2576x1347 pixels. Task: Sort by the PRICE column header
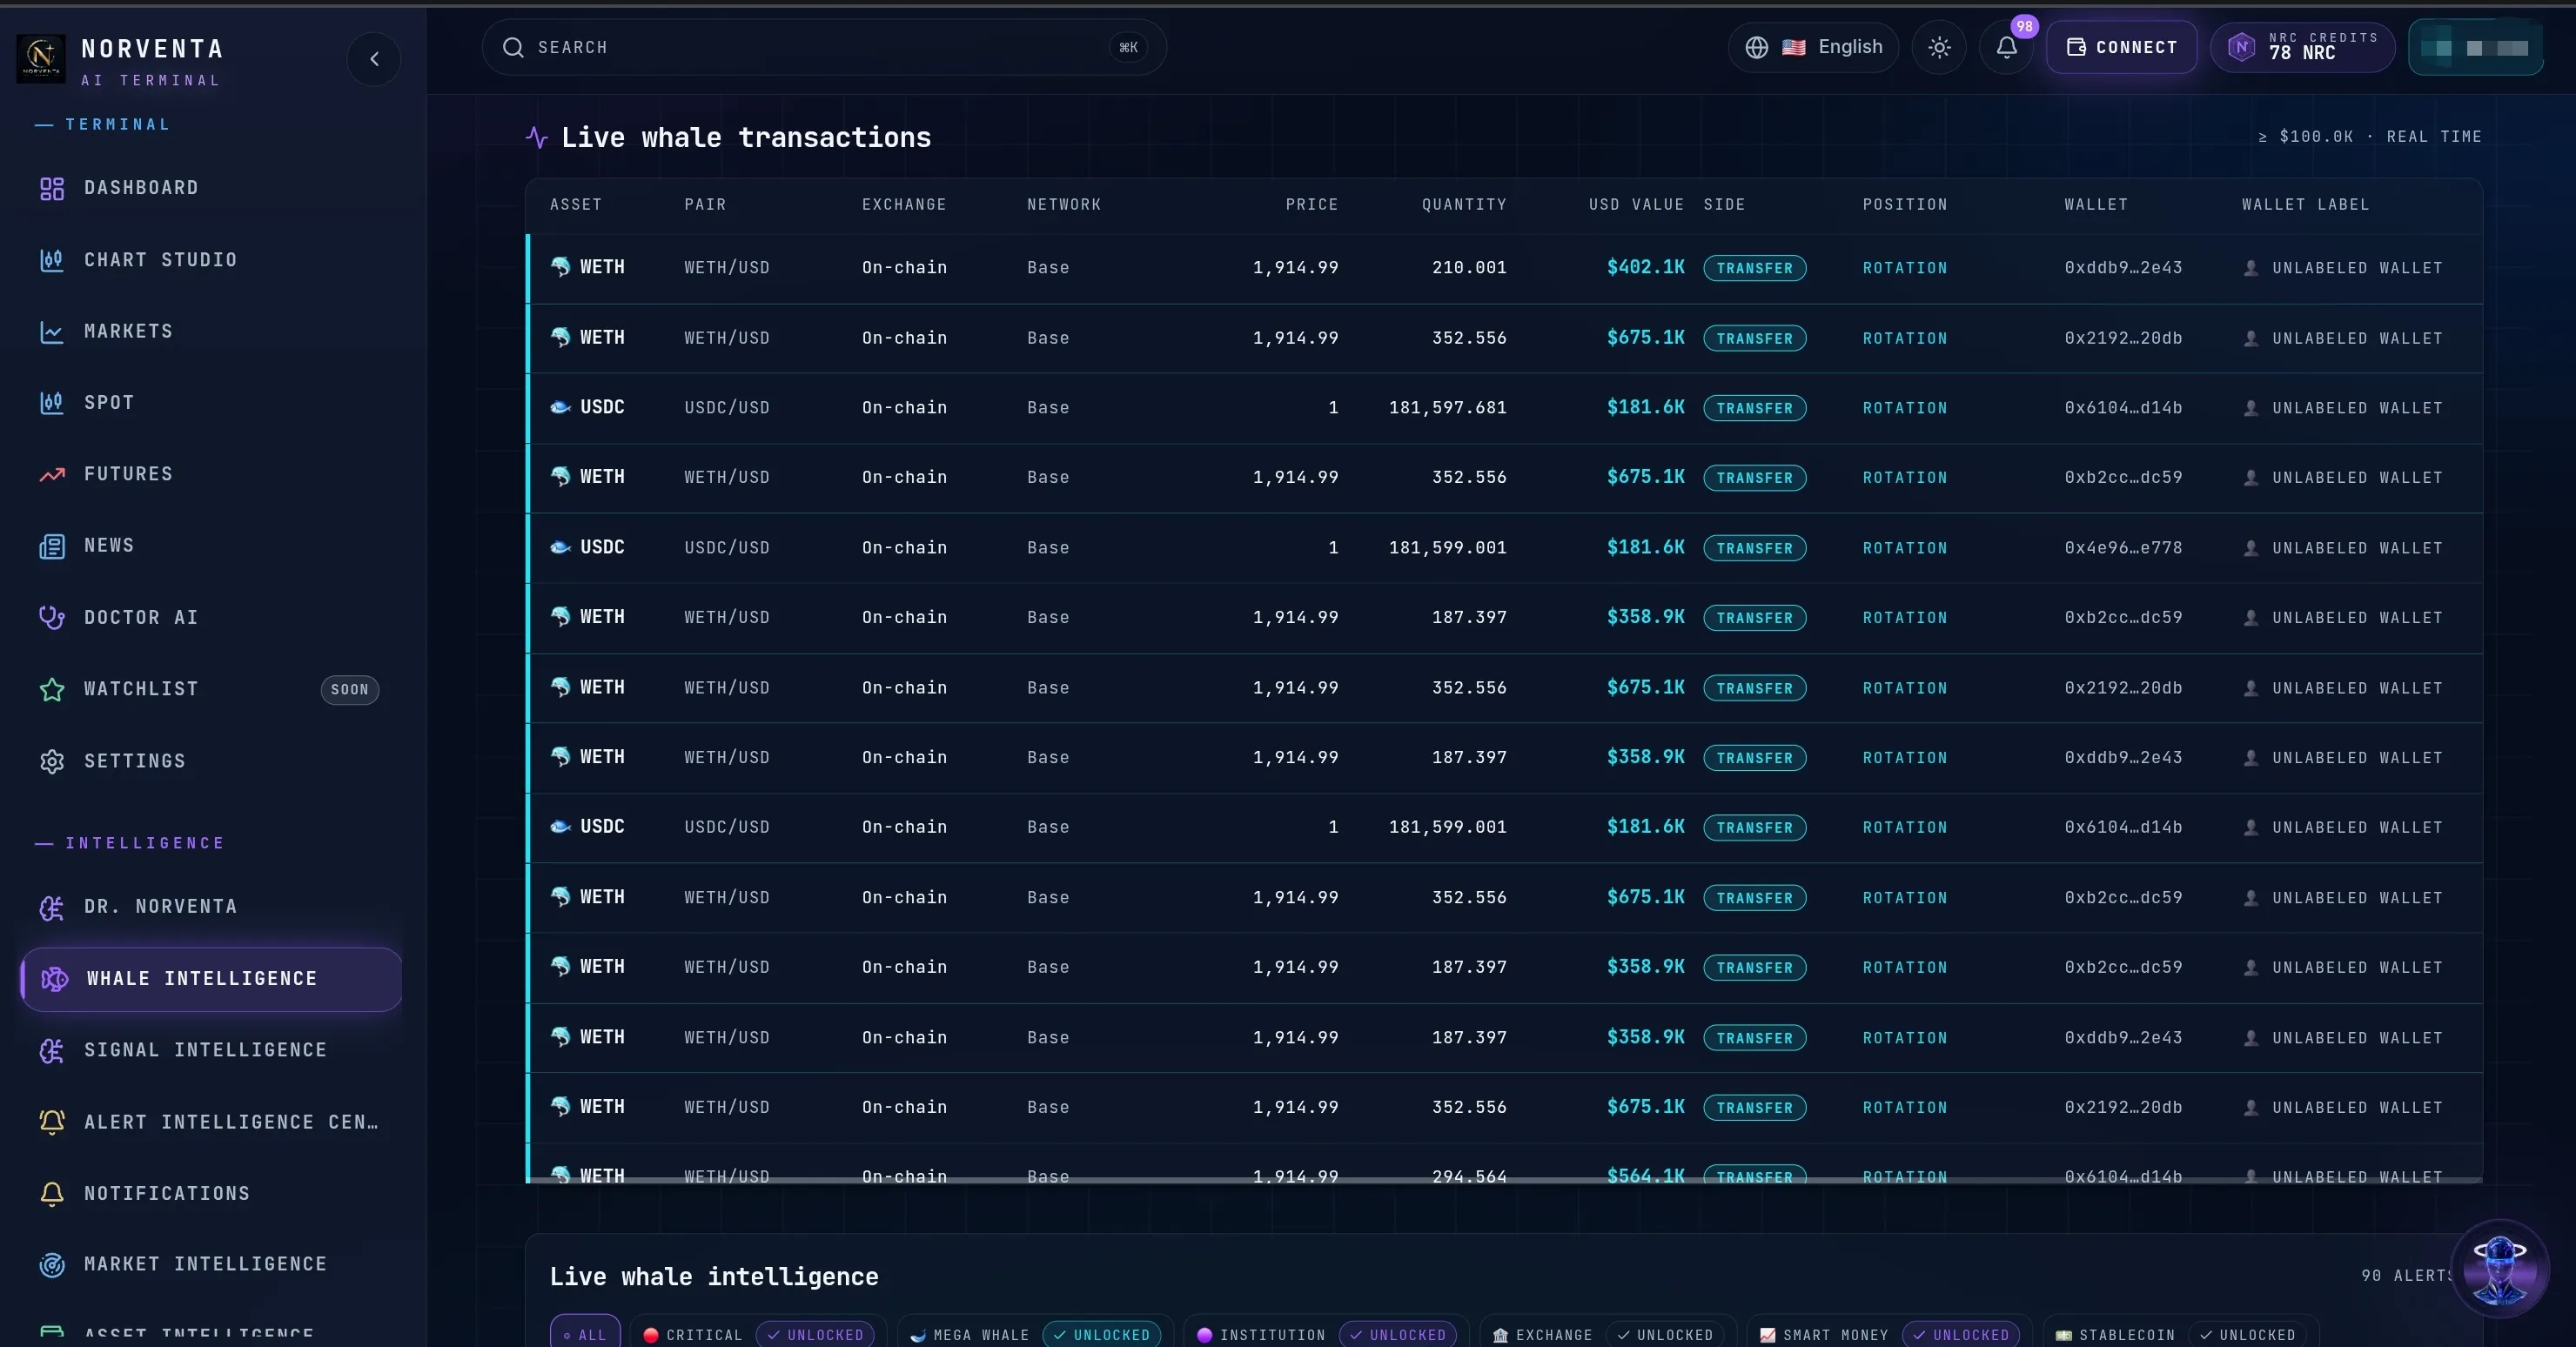[x=1311, y=205]
